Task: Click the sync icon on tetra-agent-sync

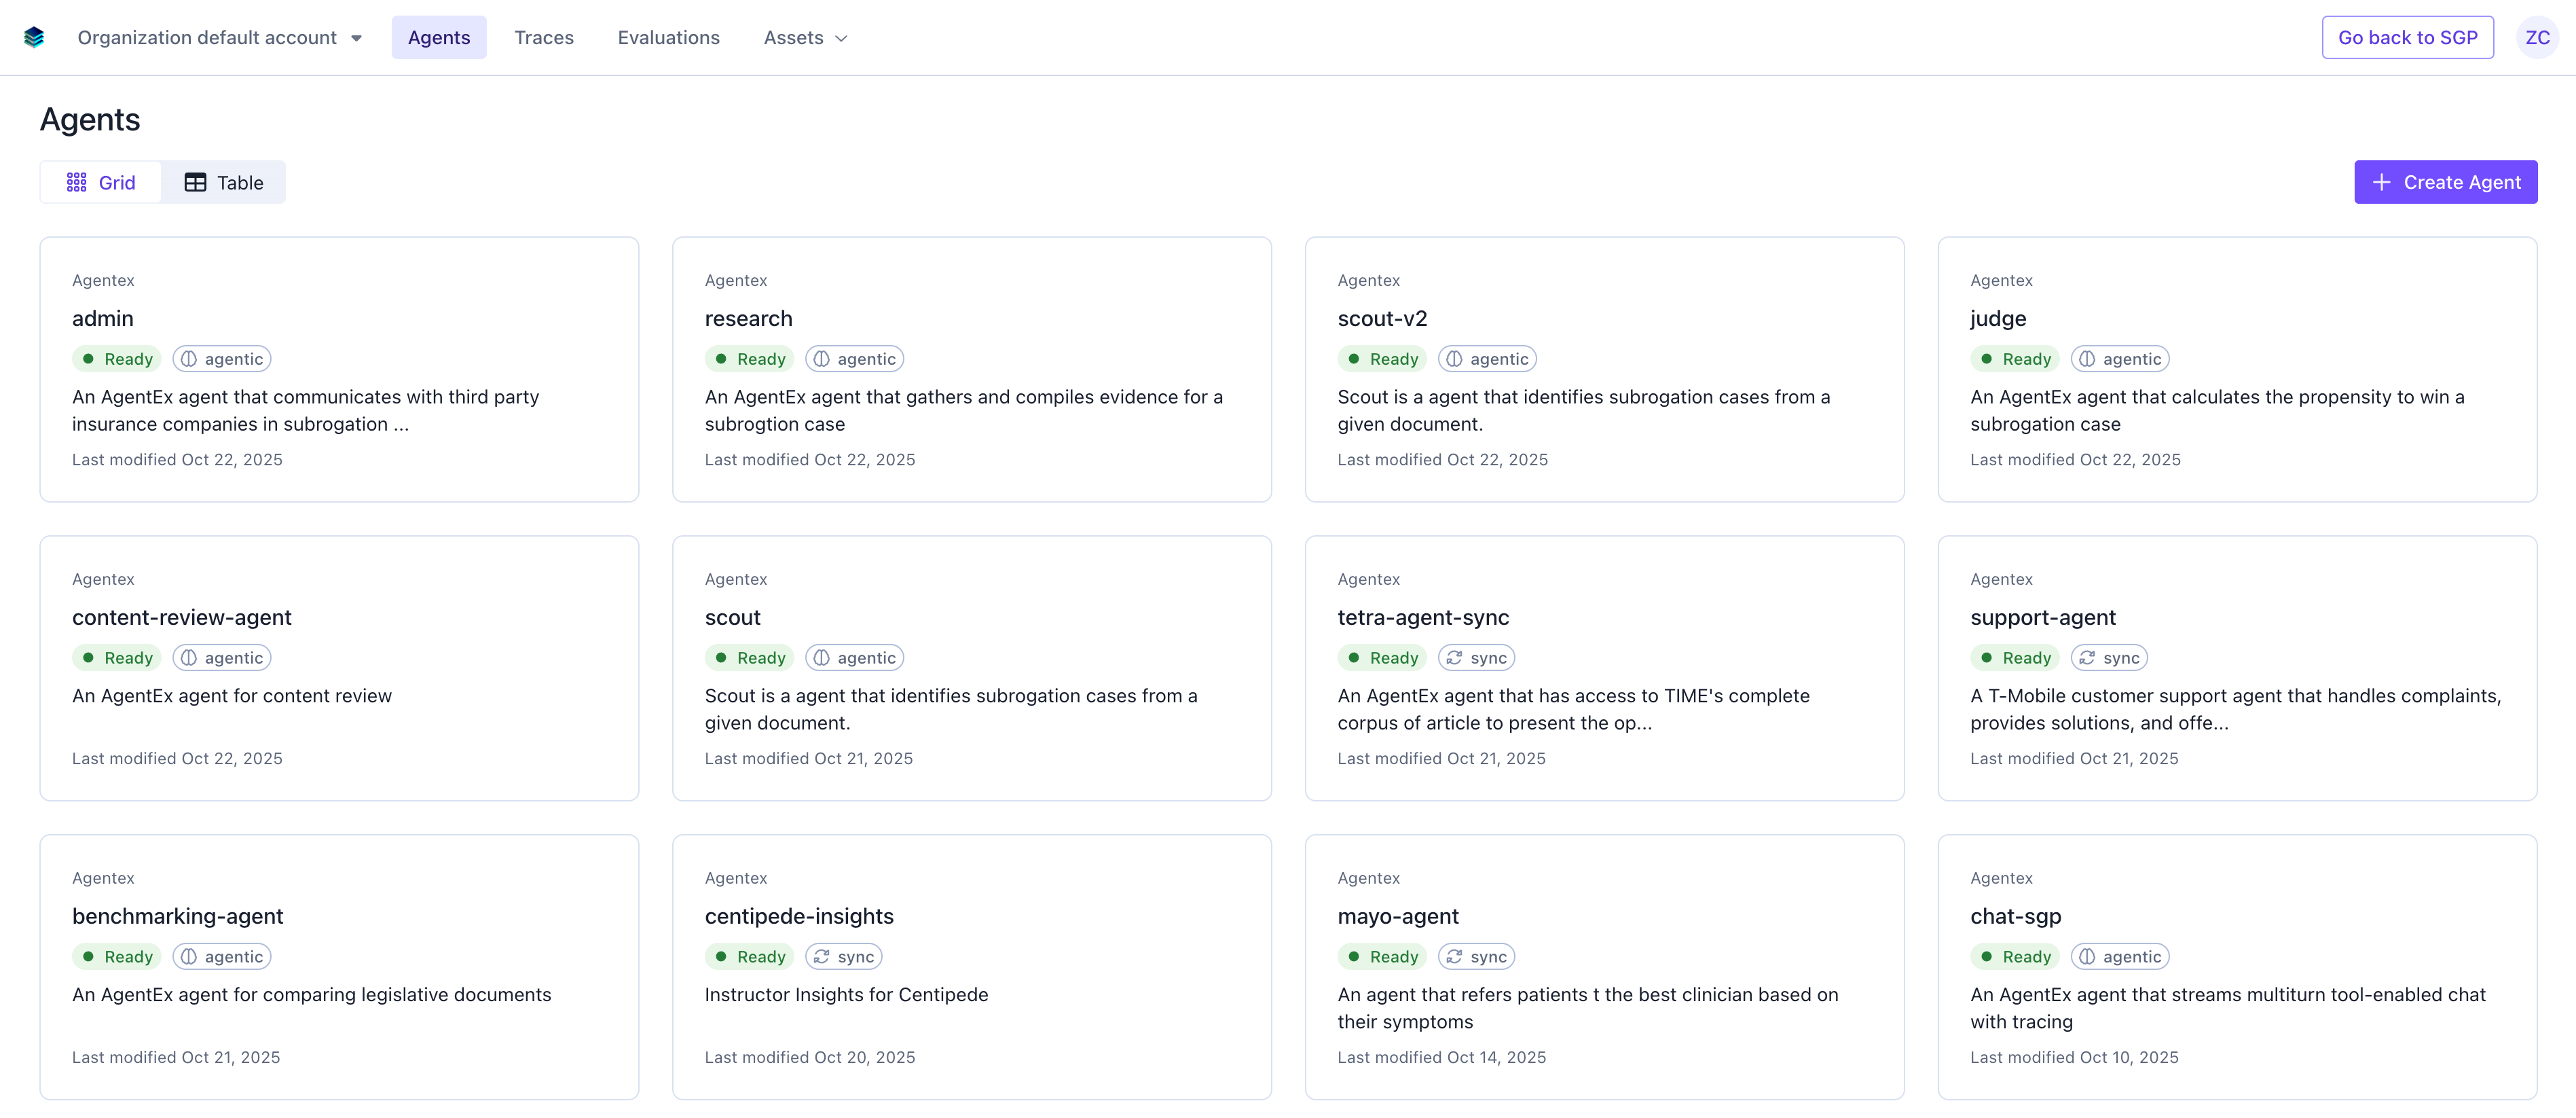Action: (x=1455, y=657)
